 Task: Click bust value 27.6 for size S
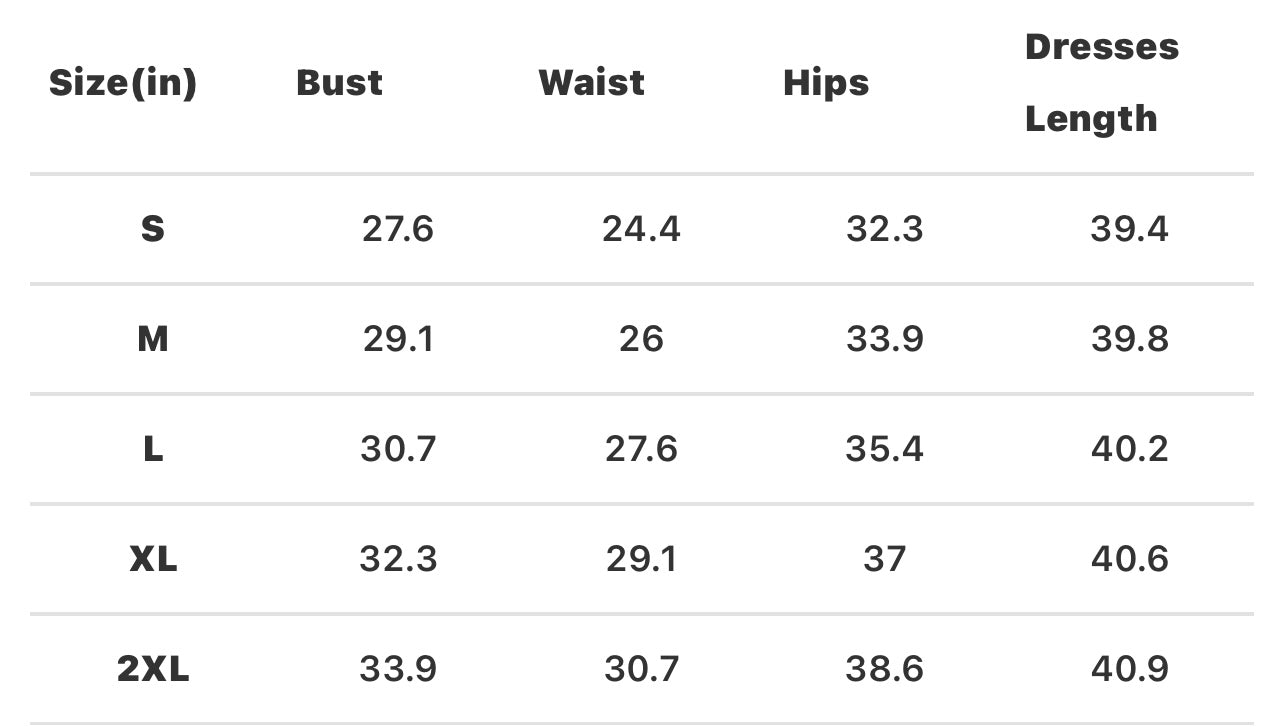[398, 230]
